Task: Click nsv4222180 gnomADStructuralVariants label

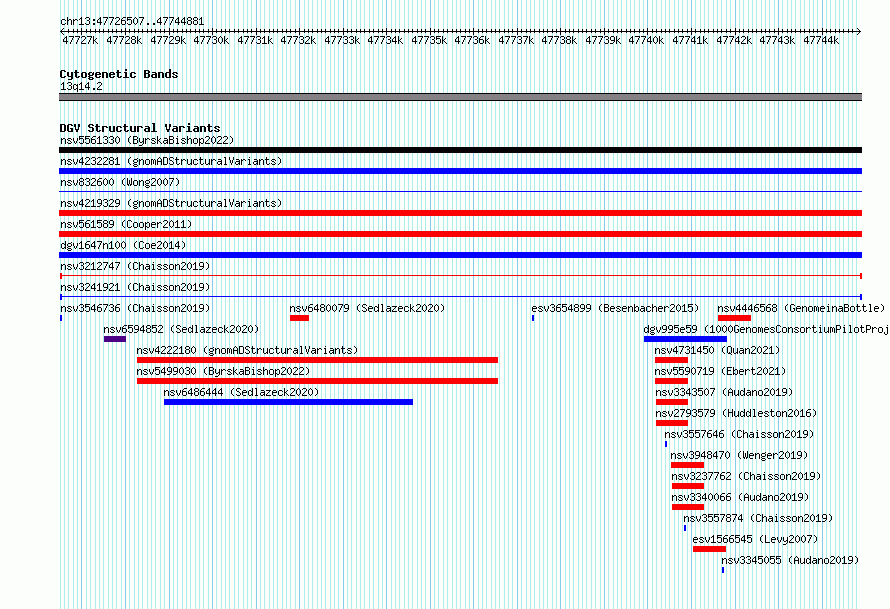Action: [247, 350]
